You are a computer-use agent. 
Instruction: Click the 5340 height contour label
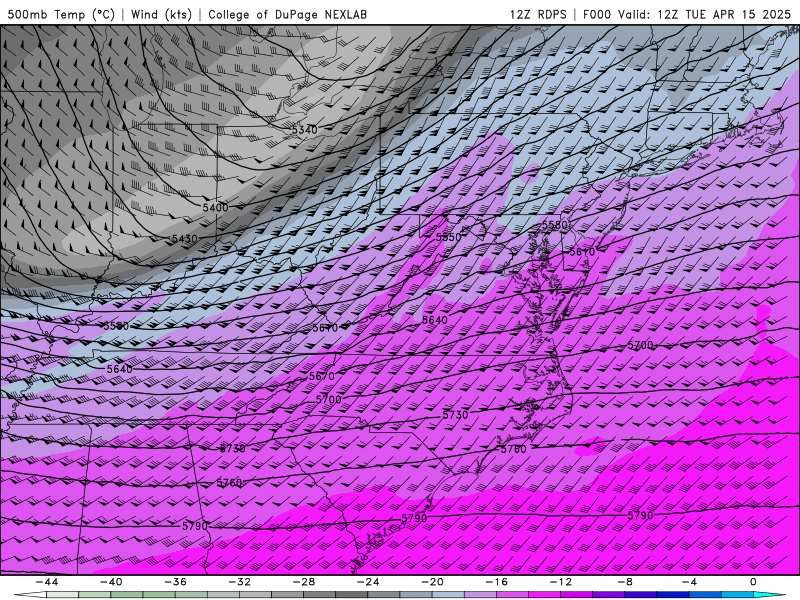(305, 130)
